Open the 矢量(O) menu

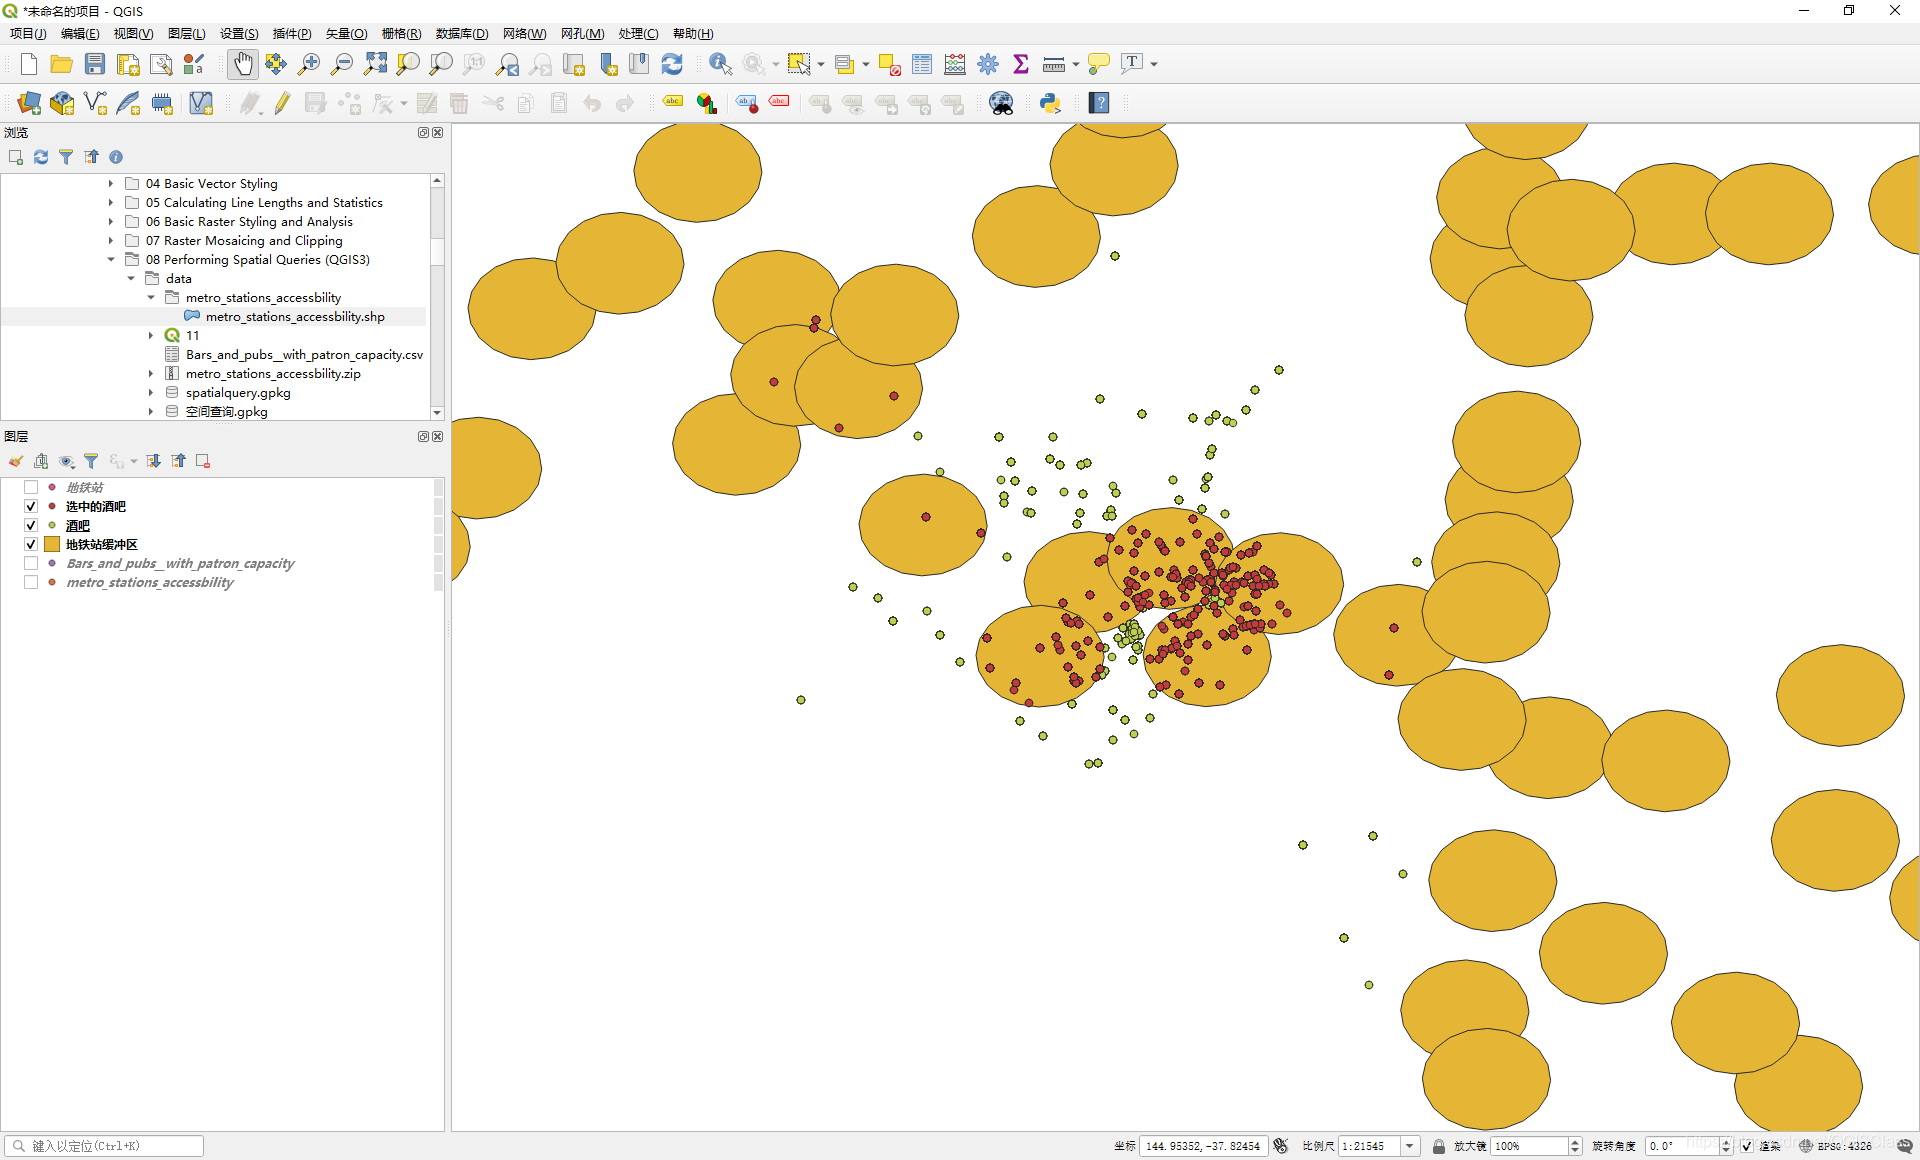(346, 33)
